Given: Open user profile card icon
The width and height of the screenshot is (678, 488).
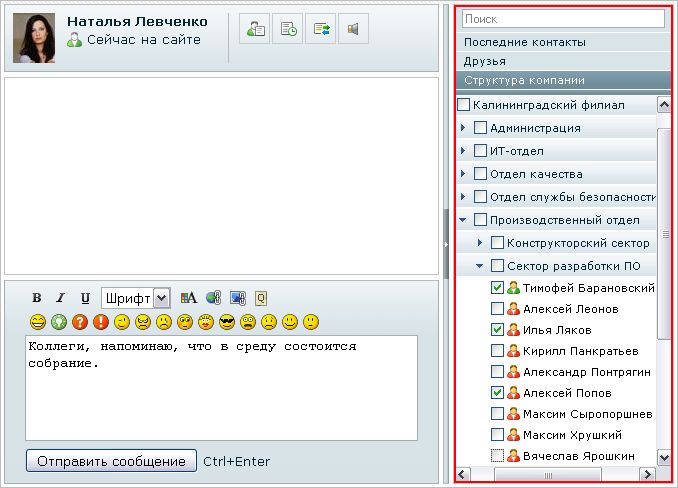Looking at the screenshot, I should [x=256, y=30].
